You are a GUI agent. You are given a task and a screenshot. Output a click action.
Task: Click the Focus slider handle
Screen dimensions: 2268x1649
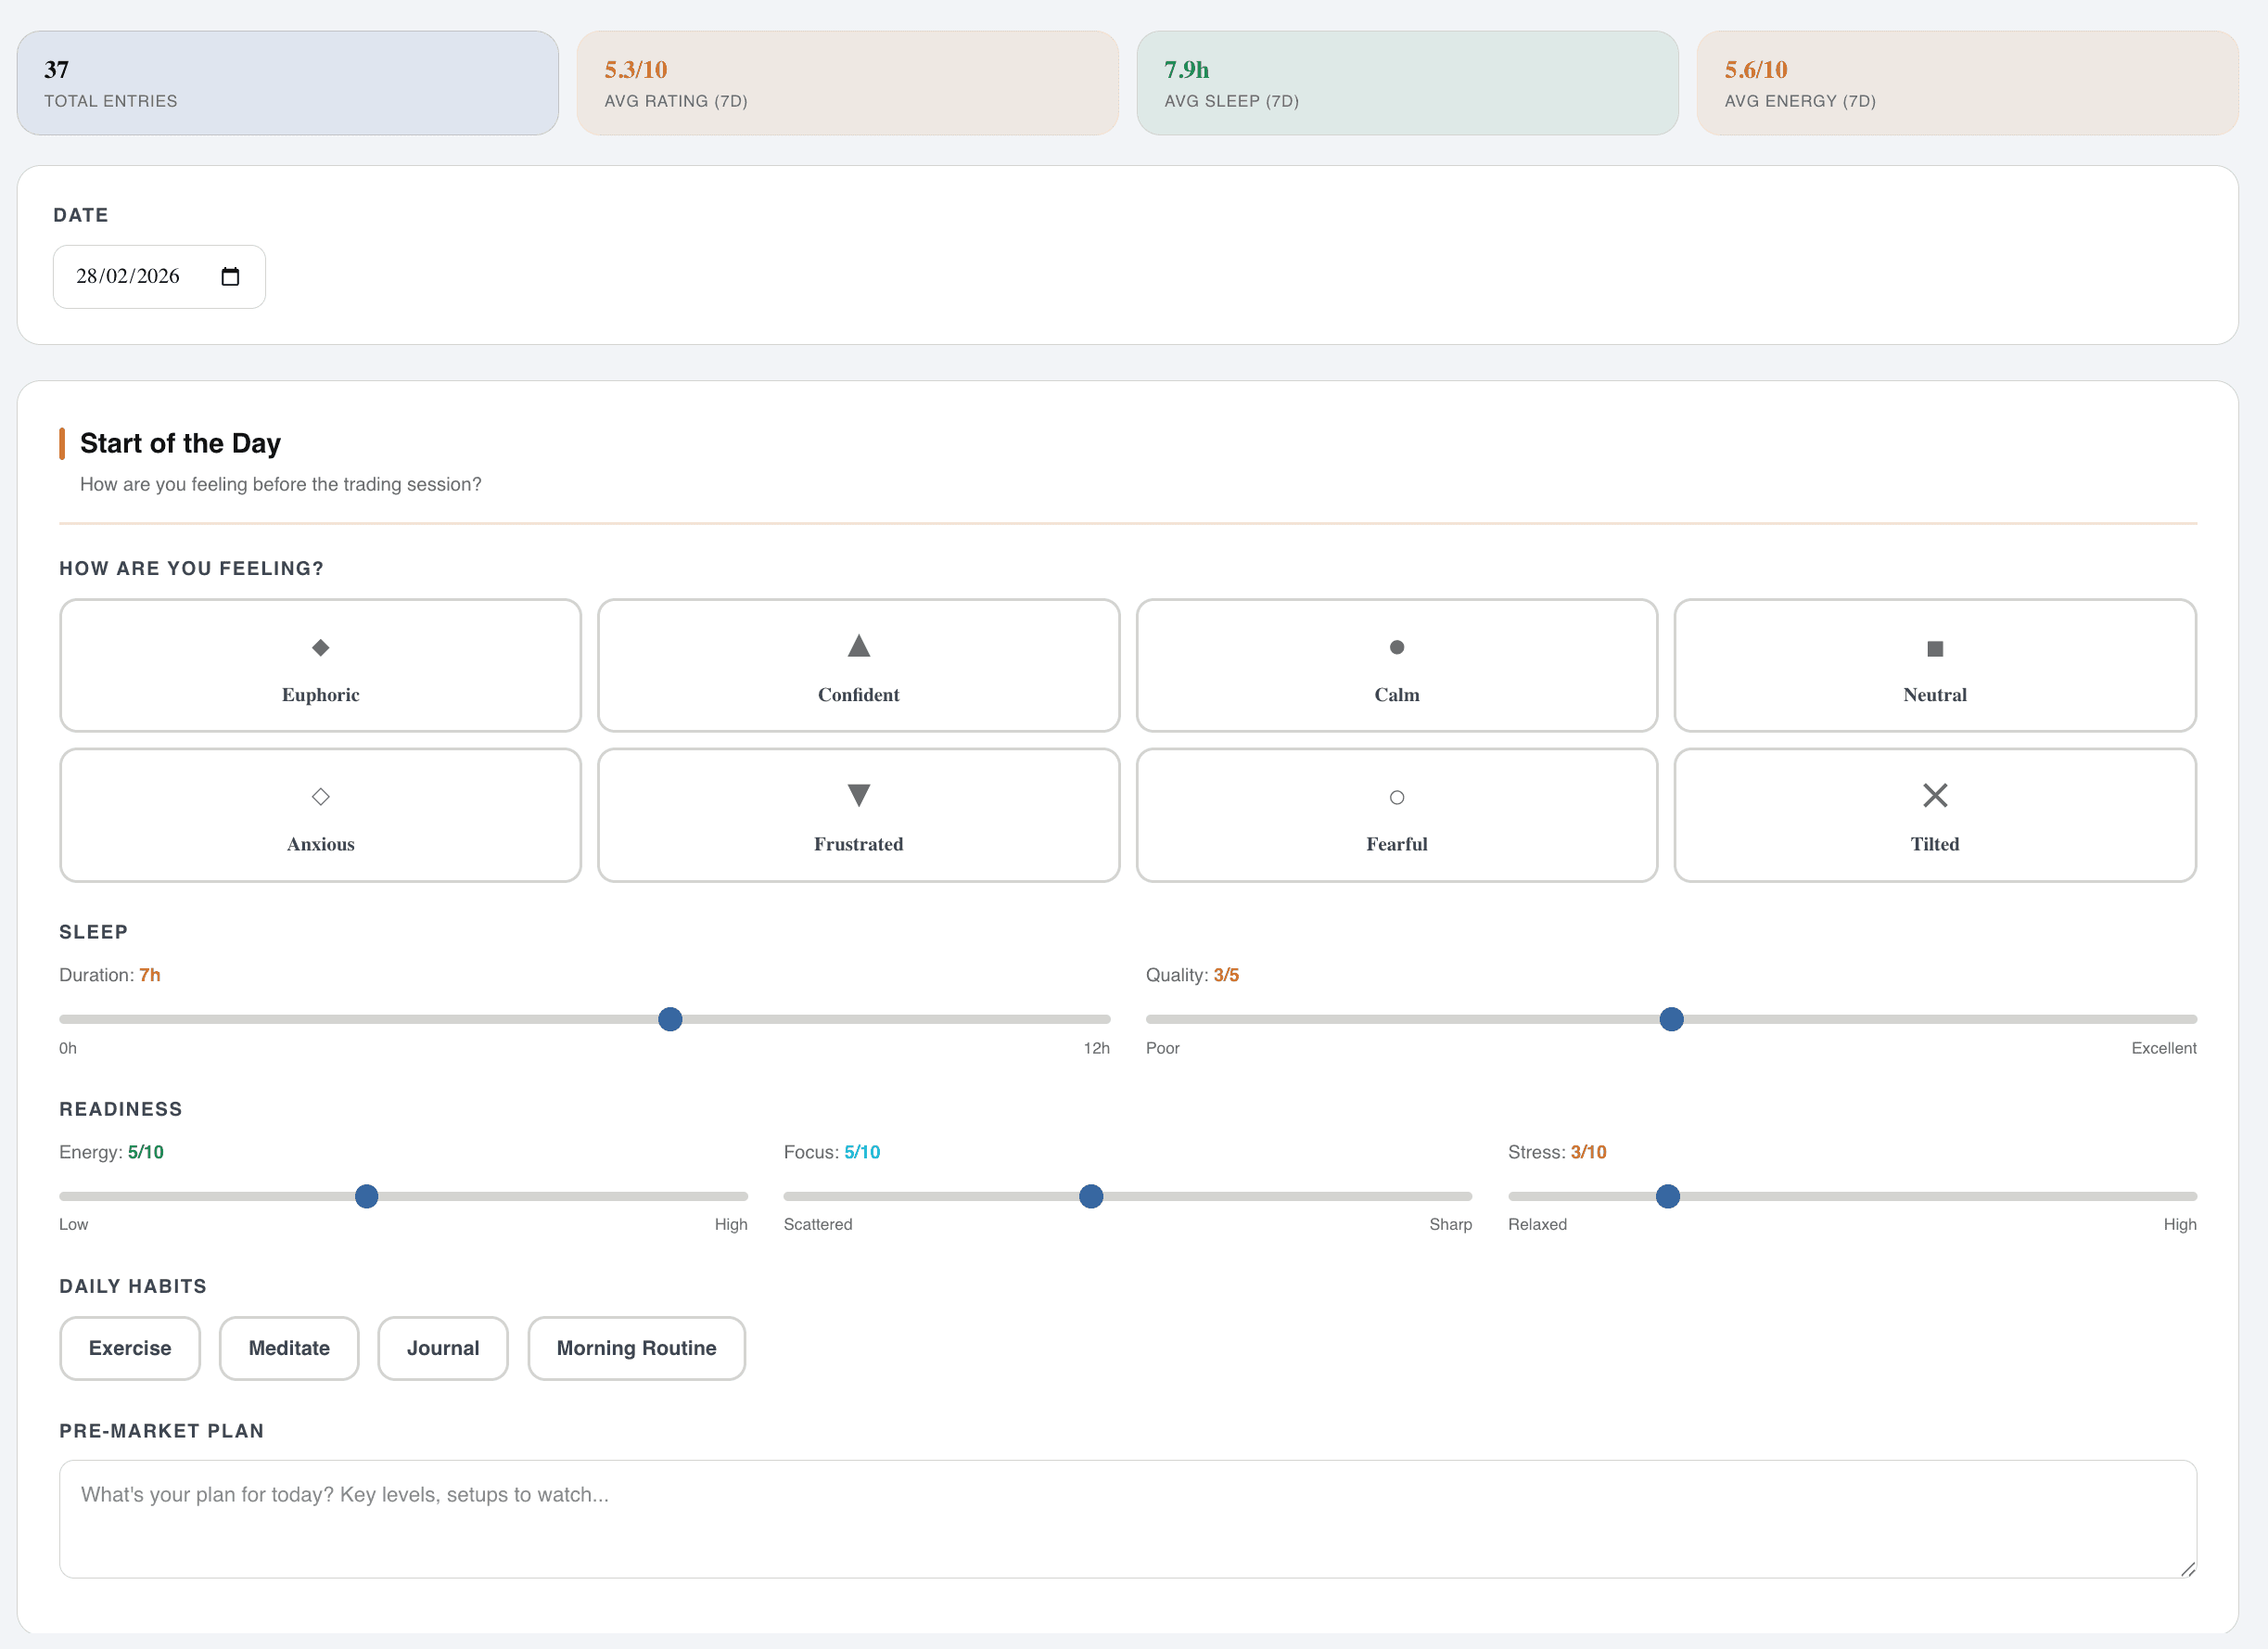click(1091, 1196)
